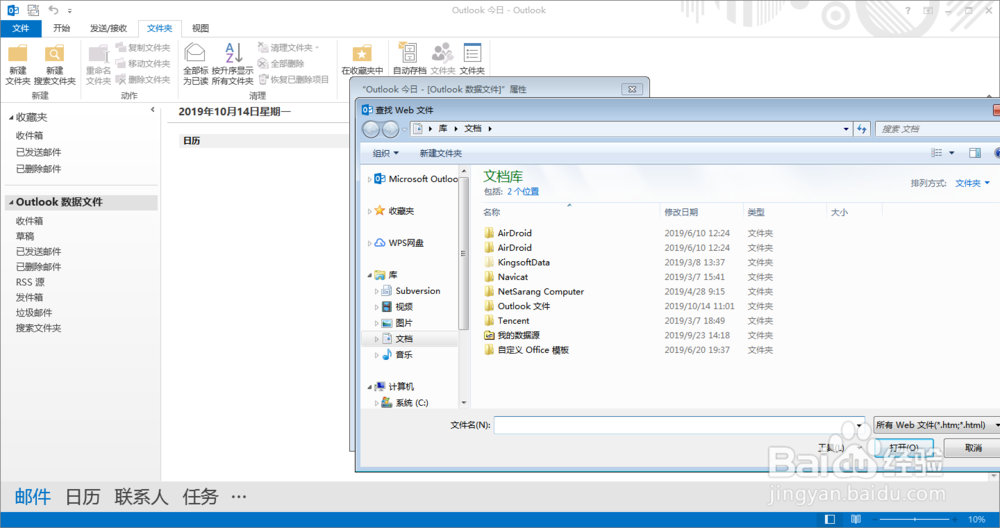The height and width of the screenshot is (528, 1000).
Task: Open the Arrange by 文件夹 dropdown
Action: (x=972, y=183)
